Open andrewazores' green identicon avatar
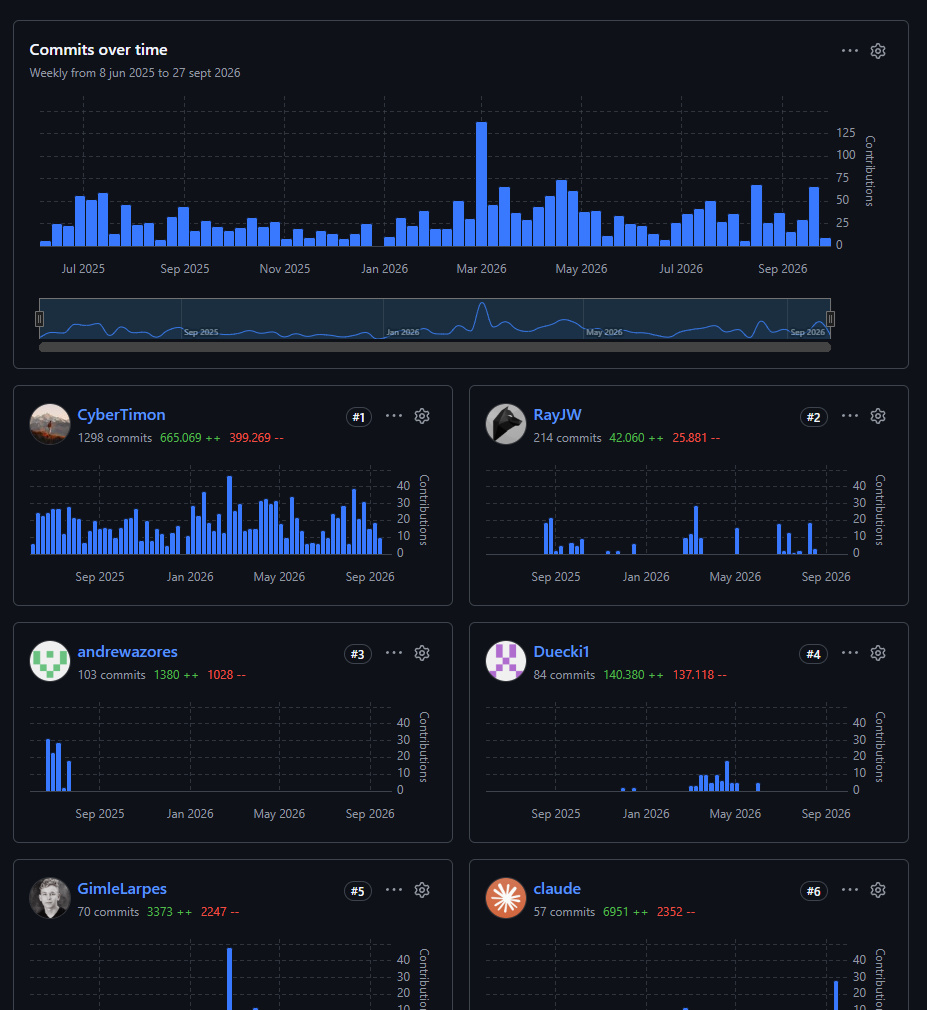The height and width of the screenshot is (1010, 927). [50, 661]
